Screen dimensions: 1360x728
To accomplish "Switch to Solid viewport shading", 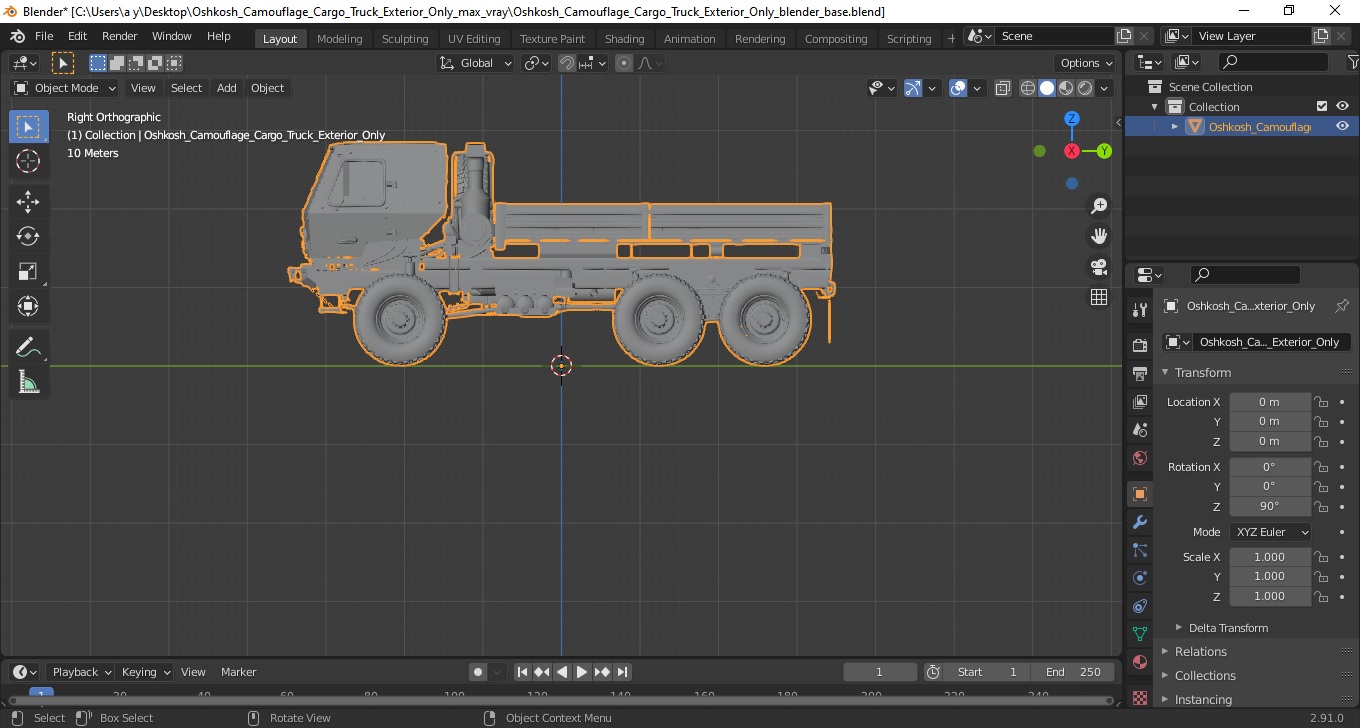I will coord(1047,88).
